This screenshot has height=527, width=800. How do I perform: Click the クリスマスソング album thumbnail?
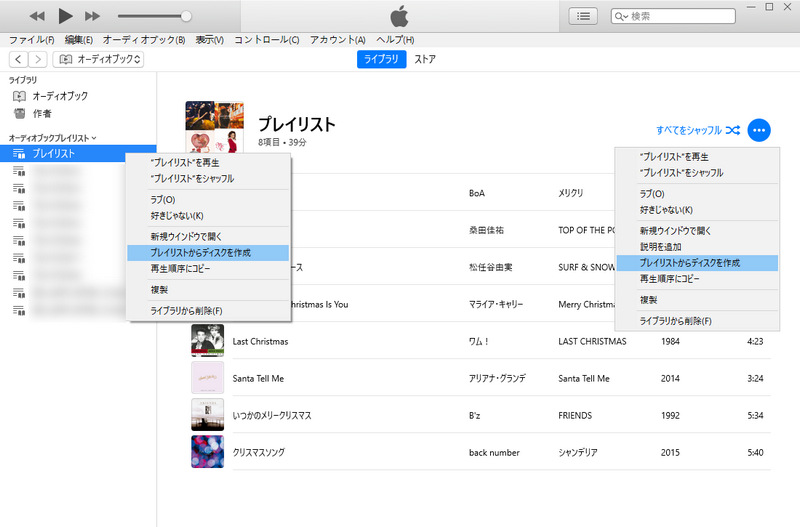(208, 452)
